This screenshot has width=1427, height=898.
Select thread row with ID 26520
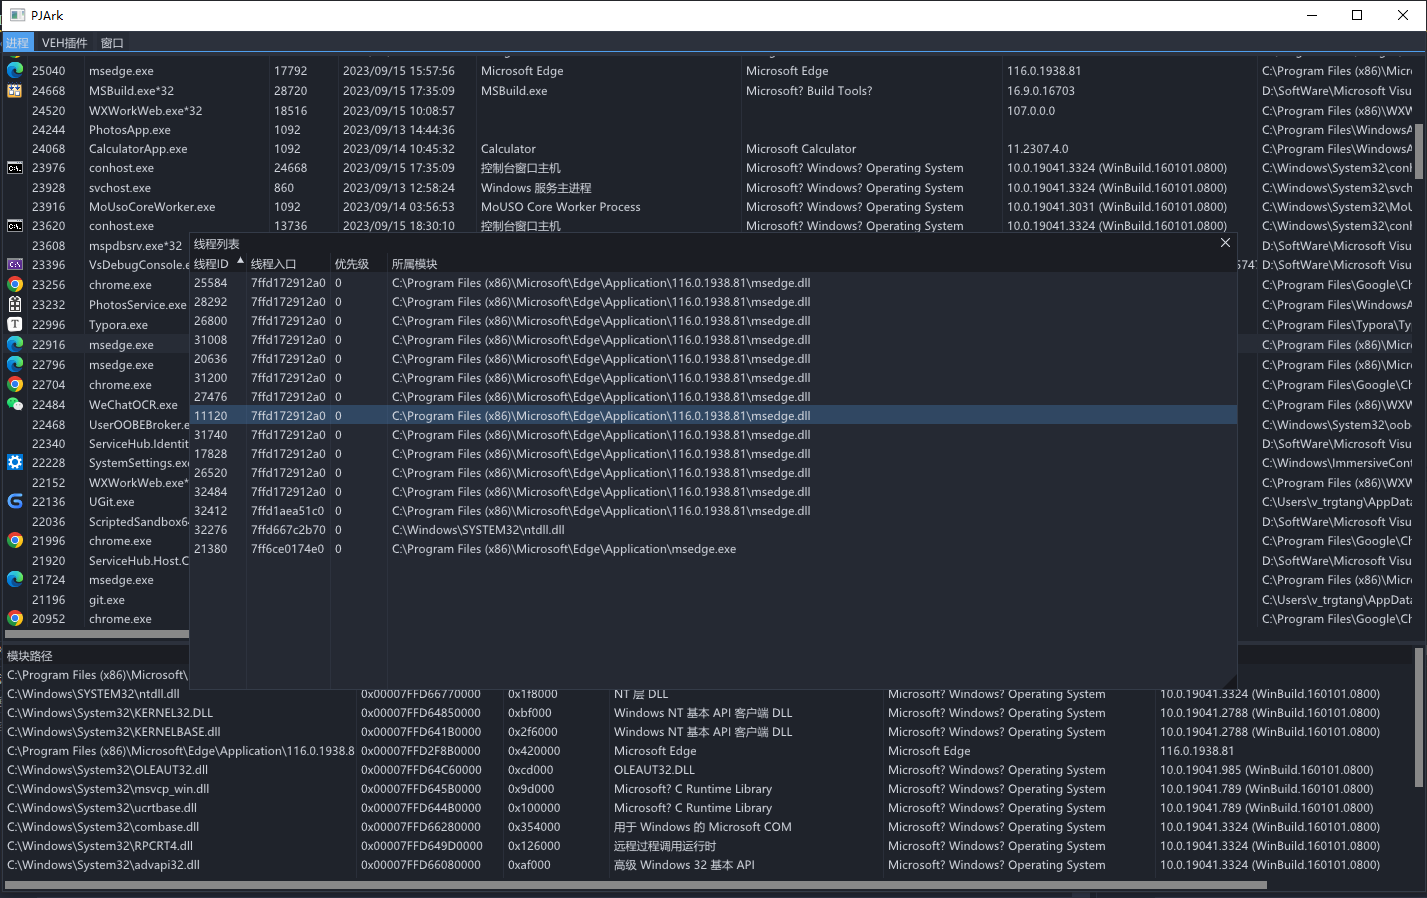(713, 473)
